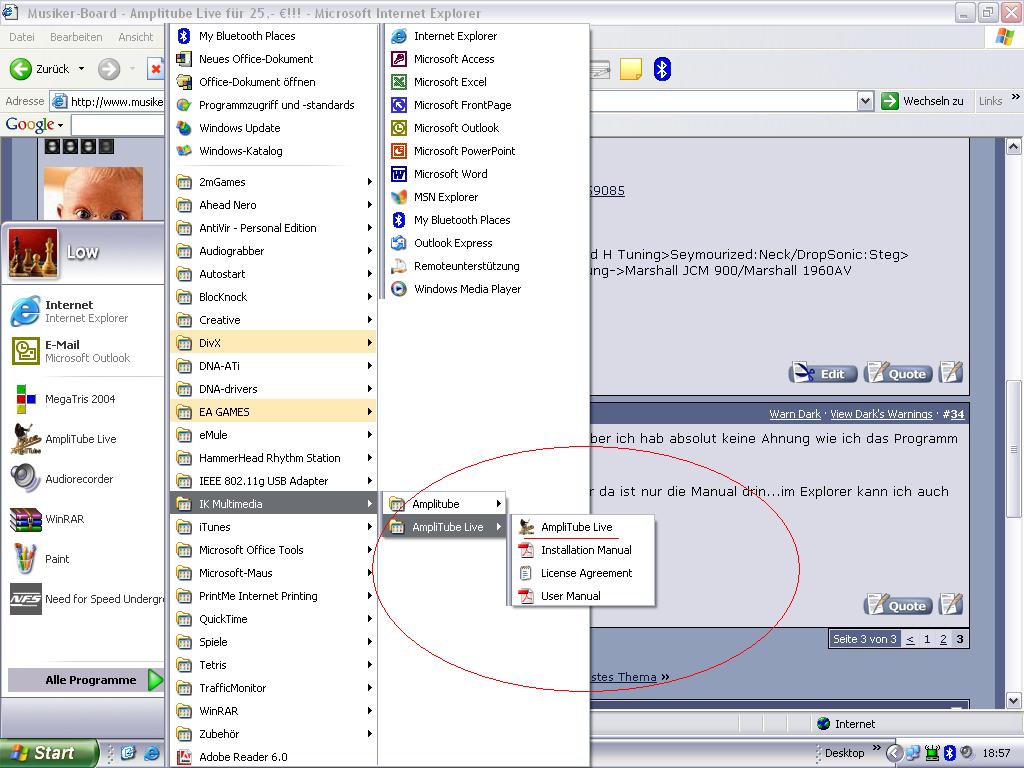This screenshot has width=1024, height=768.
Task: Click the Edit post button
Action: pos(824,373)
